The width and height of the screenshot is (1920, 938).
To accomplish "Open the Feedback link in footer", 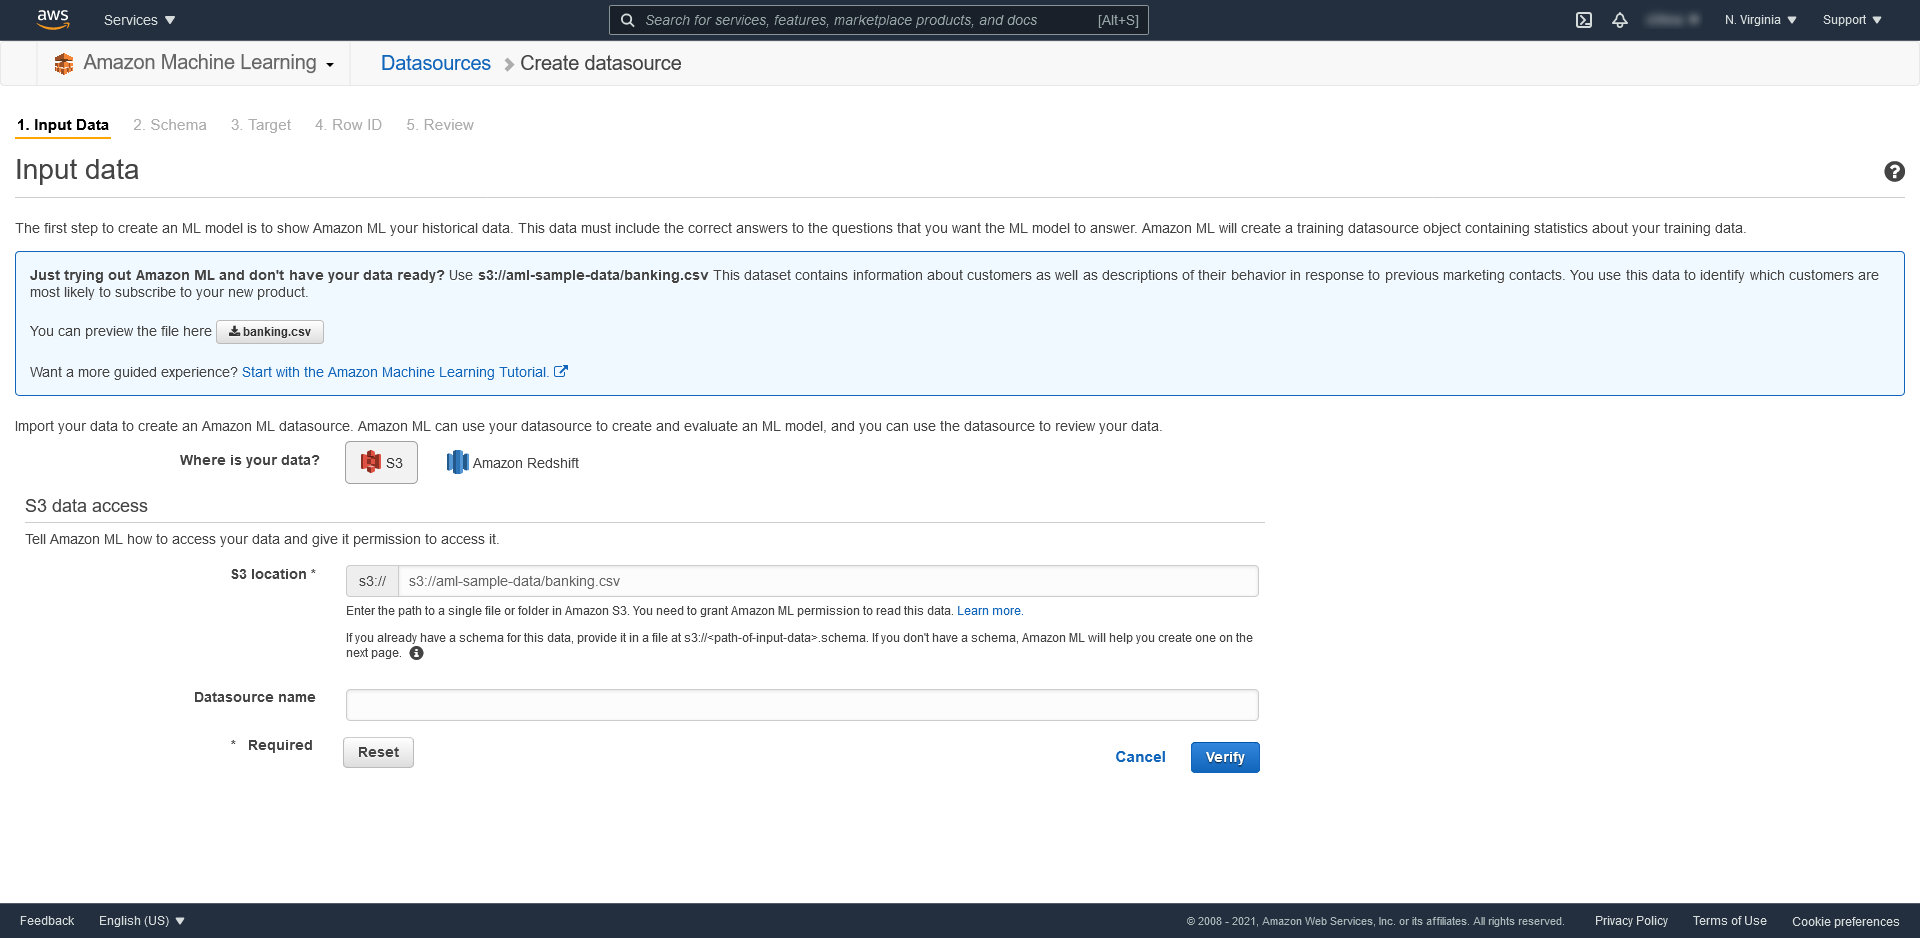I will click(47, 921).
